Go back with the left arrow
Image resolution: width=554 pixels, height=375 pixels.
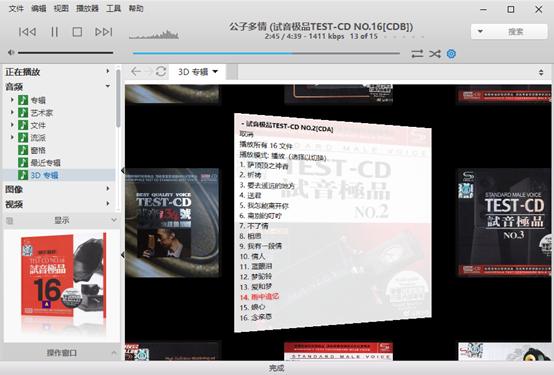(136, 72)
